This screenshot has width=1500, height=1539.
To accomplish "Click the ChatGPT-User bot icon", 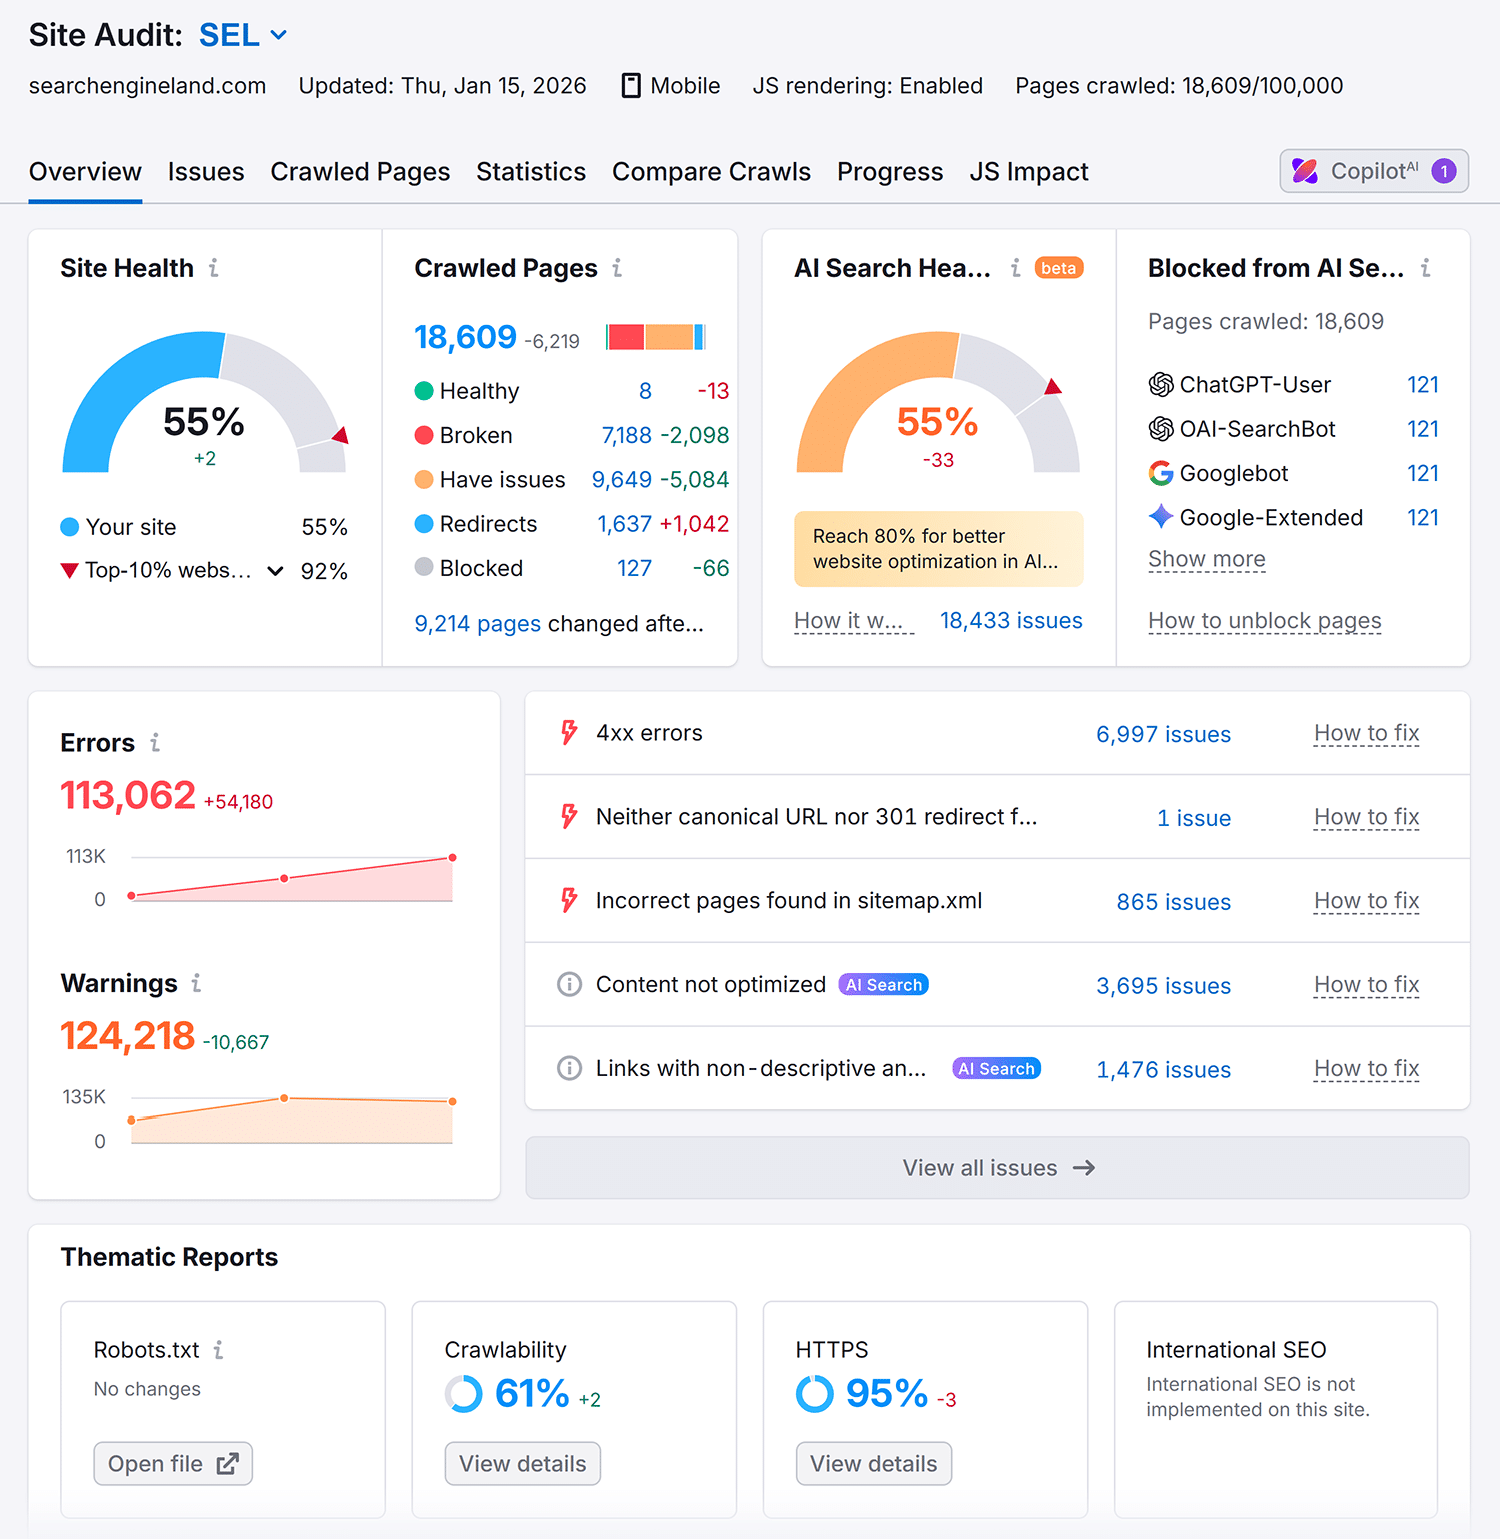I will pos(1161,385).
